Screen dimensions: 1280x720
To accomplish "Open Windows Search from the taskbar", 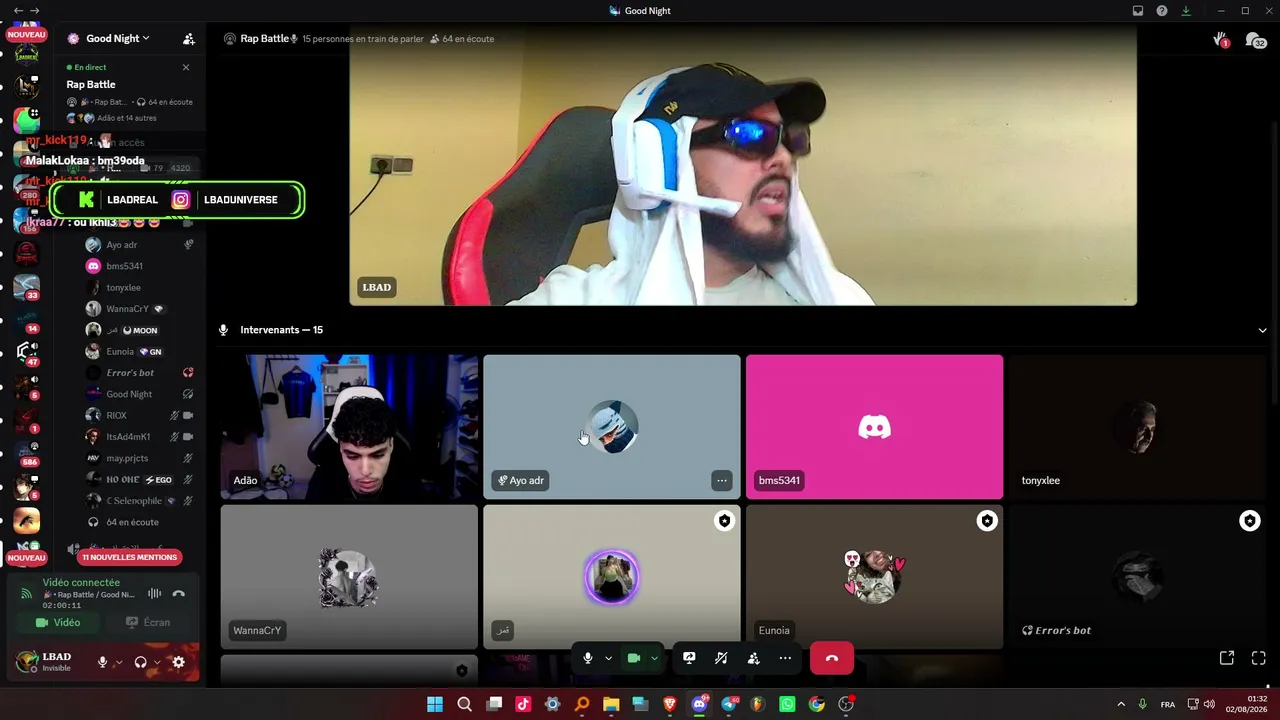I will coord(464,704).
